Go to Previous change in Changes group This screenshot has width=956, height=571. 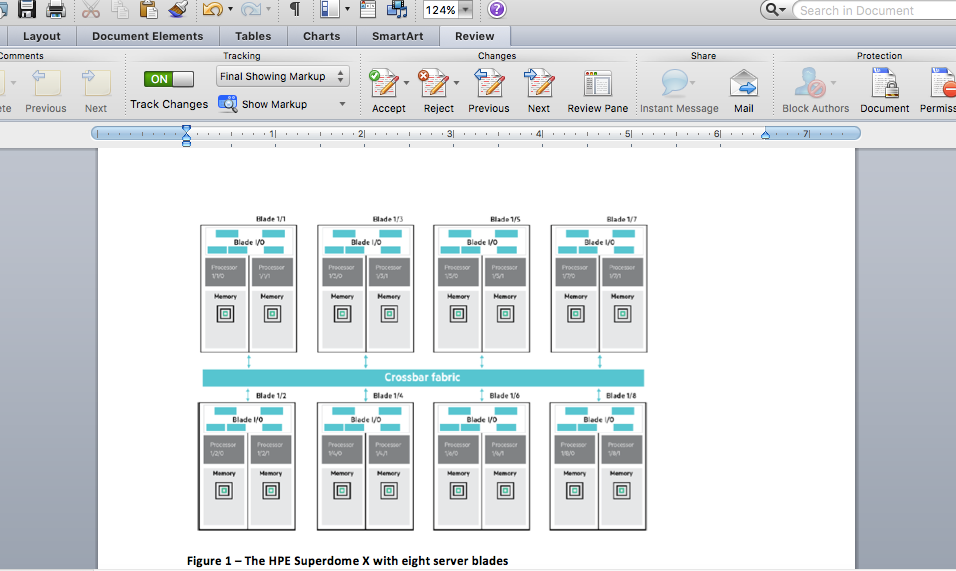[x=488, y=84]
